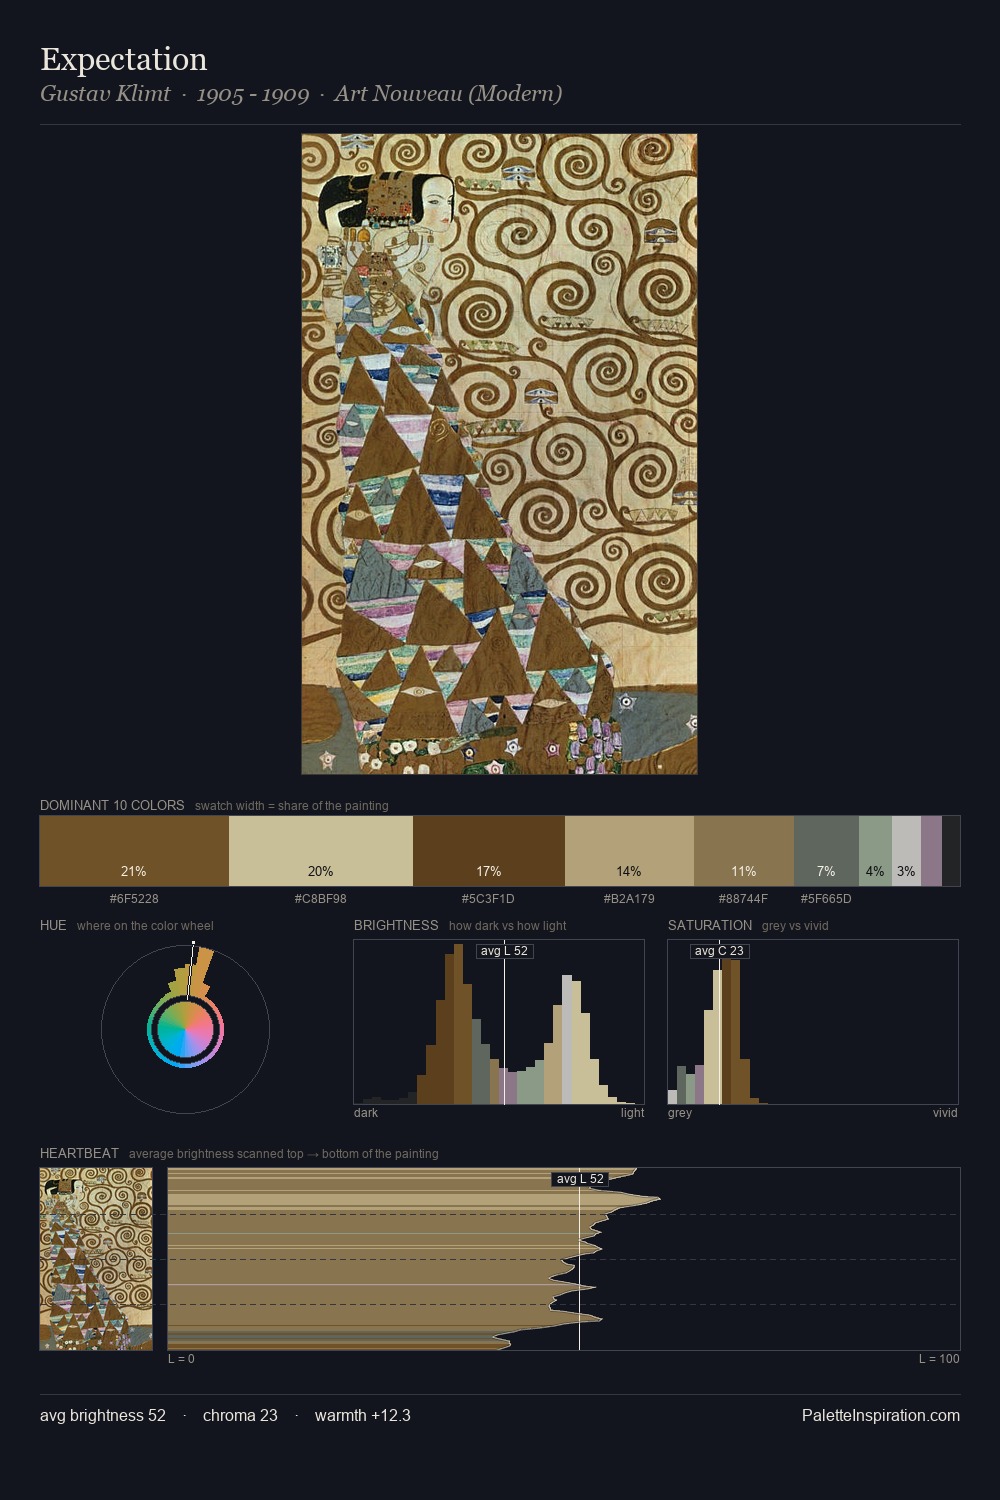1000x1500 pixels.
Task: Click the 'Expectation' title
Action: (x=124, y=59)
